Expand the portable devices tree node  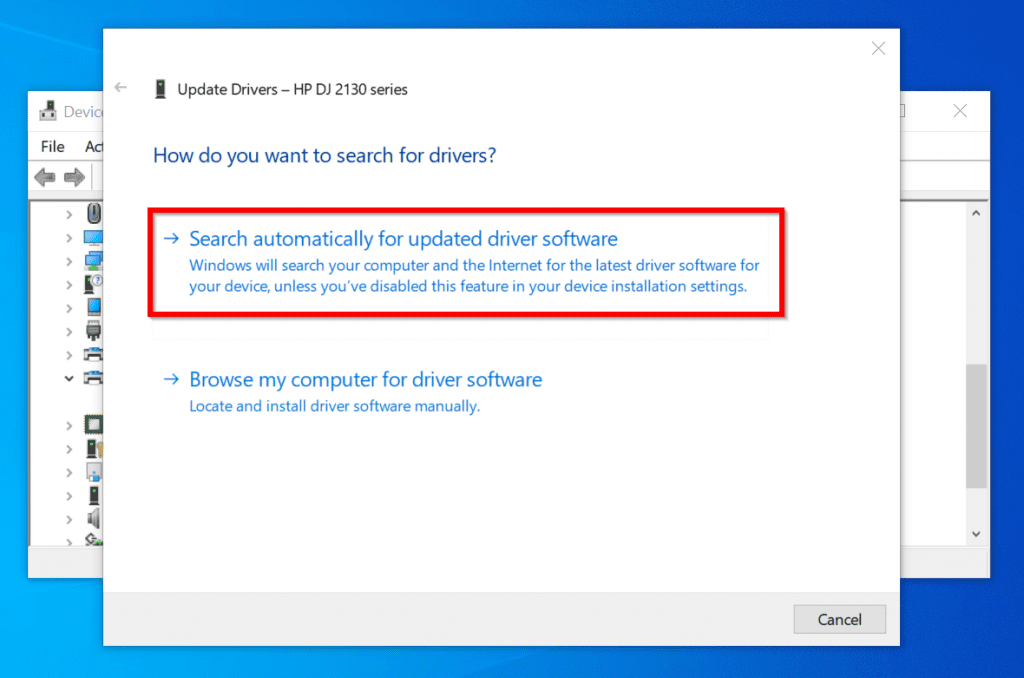tap(69, 308)
